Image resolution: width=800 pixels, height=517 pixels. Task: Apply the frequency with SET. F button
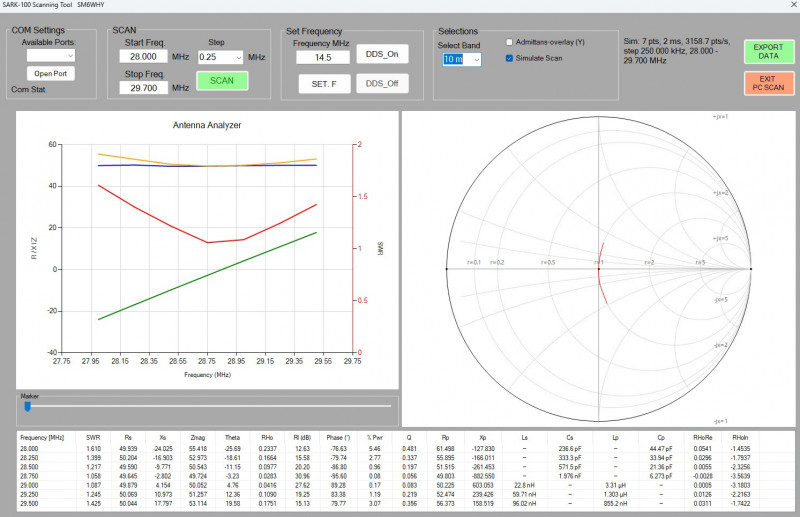324,84
